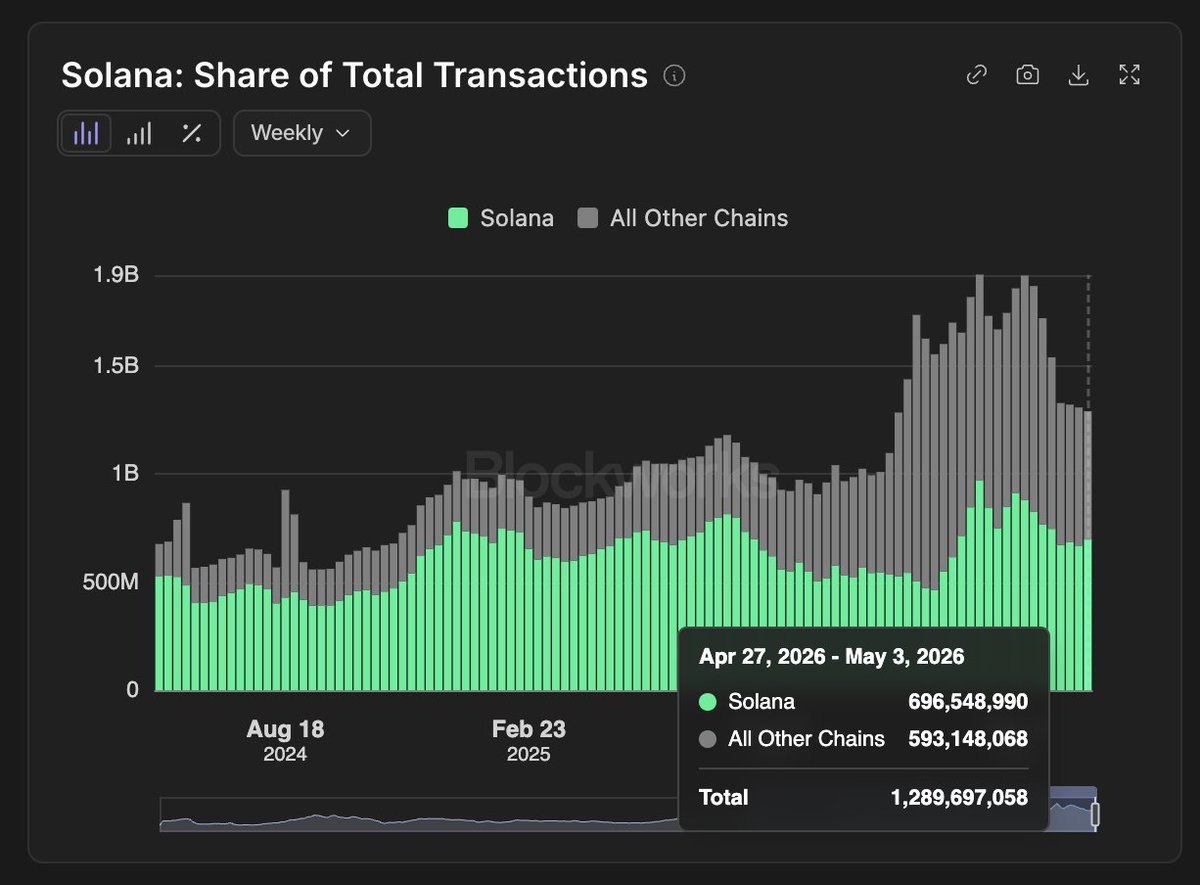Click the '1.5B' y-axis label
This screenshot has width=1200, height=885.
[118, 366]
